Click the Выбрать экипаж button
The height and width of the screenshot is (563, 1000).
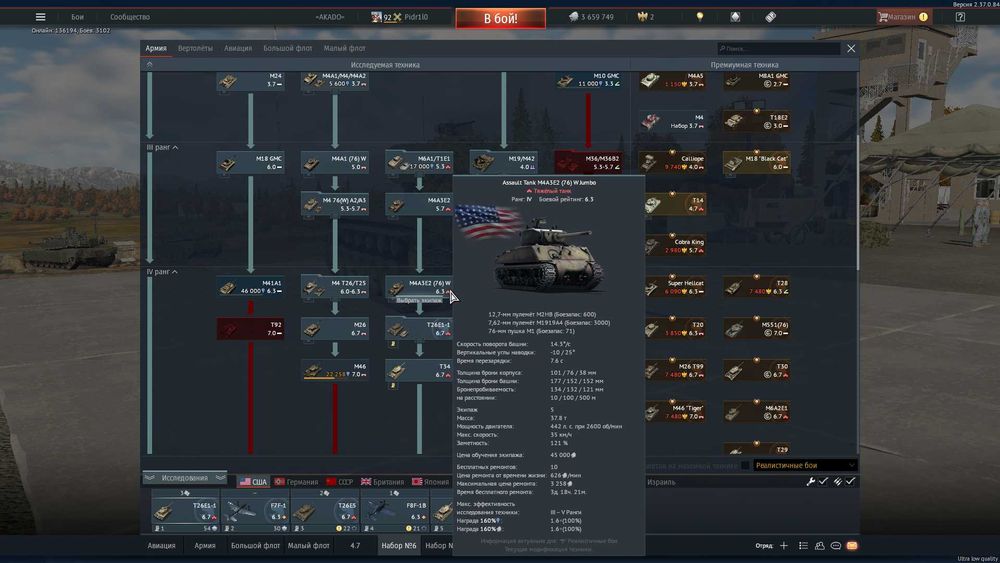click(418, 300)
